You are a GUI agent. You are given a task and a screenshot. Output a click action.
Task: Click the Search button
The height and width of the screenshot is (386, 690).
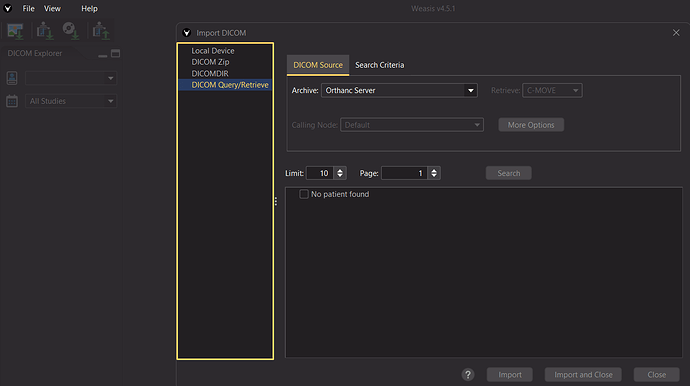click(x=509, y=173)
